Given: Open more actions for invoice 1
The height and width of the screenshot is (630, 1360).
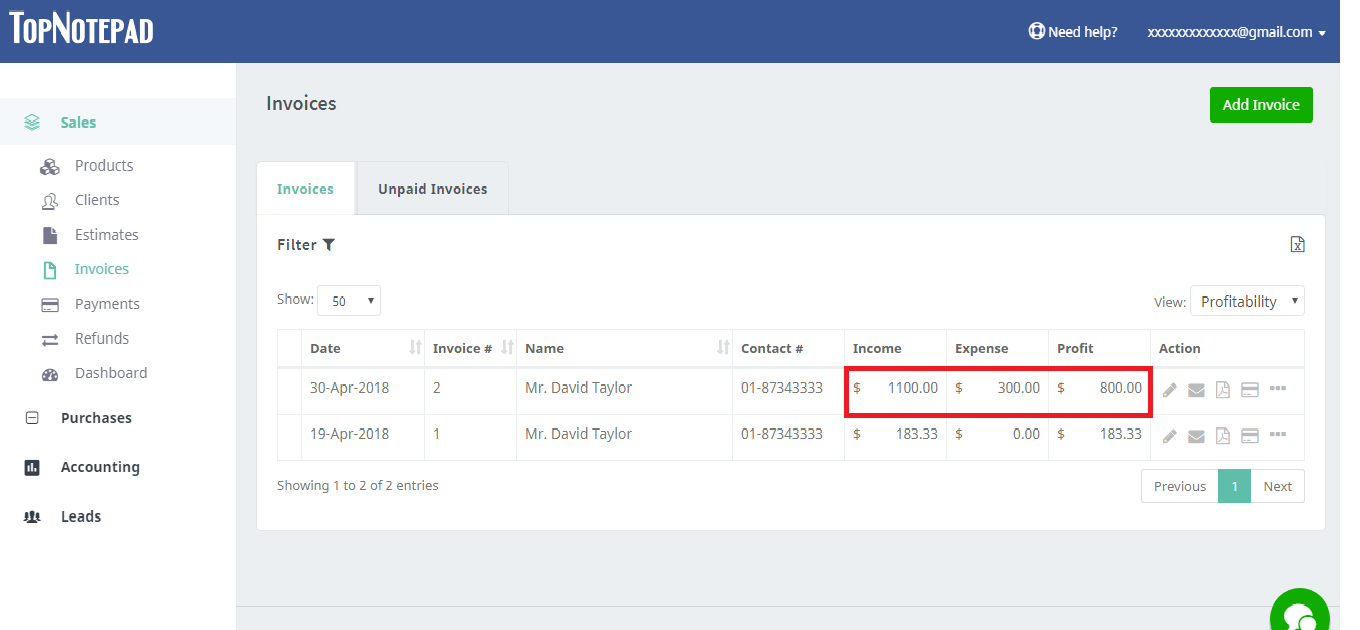Looking at the screenshot, I should [x=1277, y=435].
